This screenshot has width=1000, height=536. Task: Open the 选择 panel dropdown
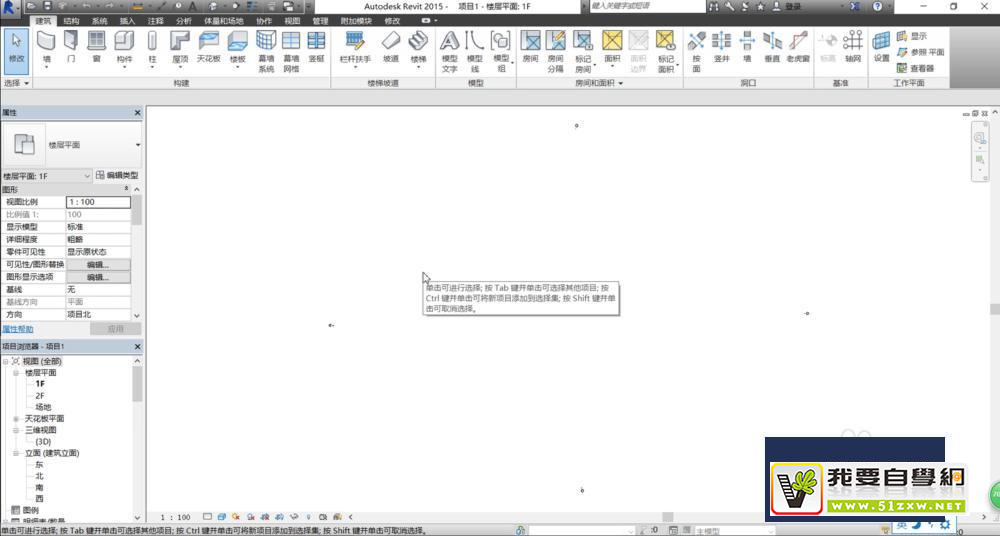coord(17,84)
